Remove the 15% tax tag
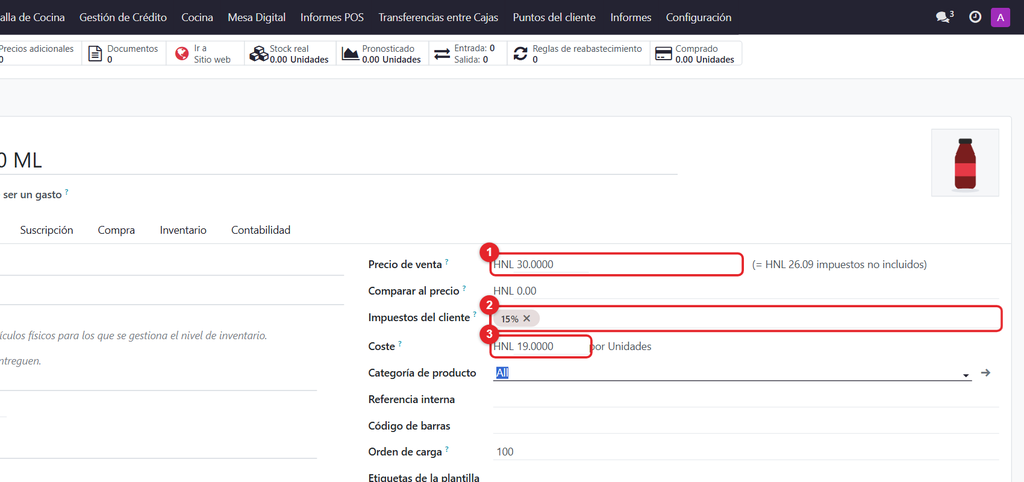Viewport: 1024px width, 482px height. tap(526, 319)
